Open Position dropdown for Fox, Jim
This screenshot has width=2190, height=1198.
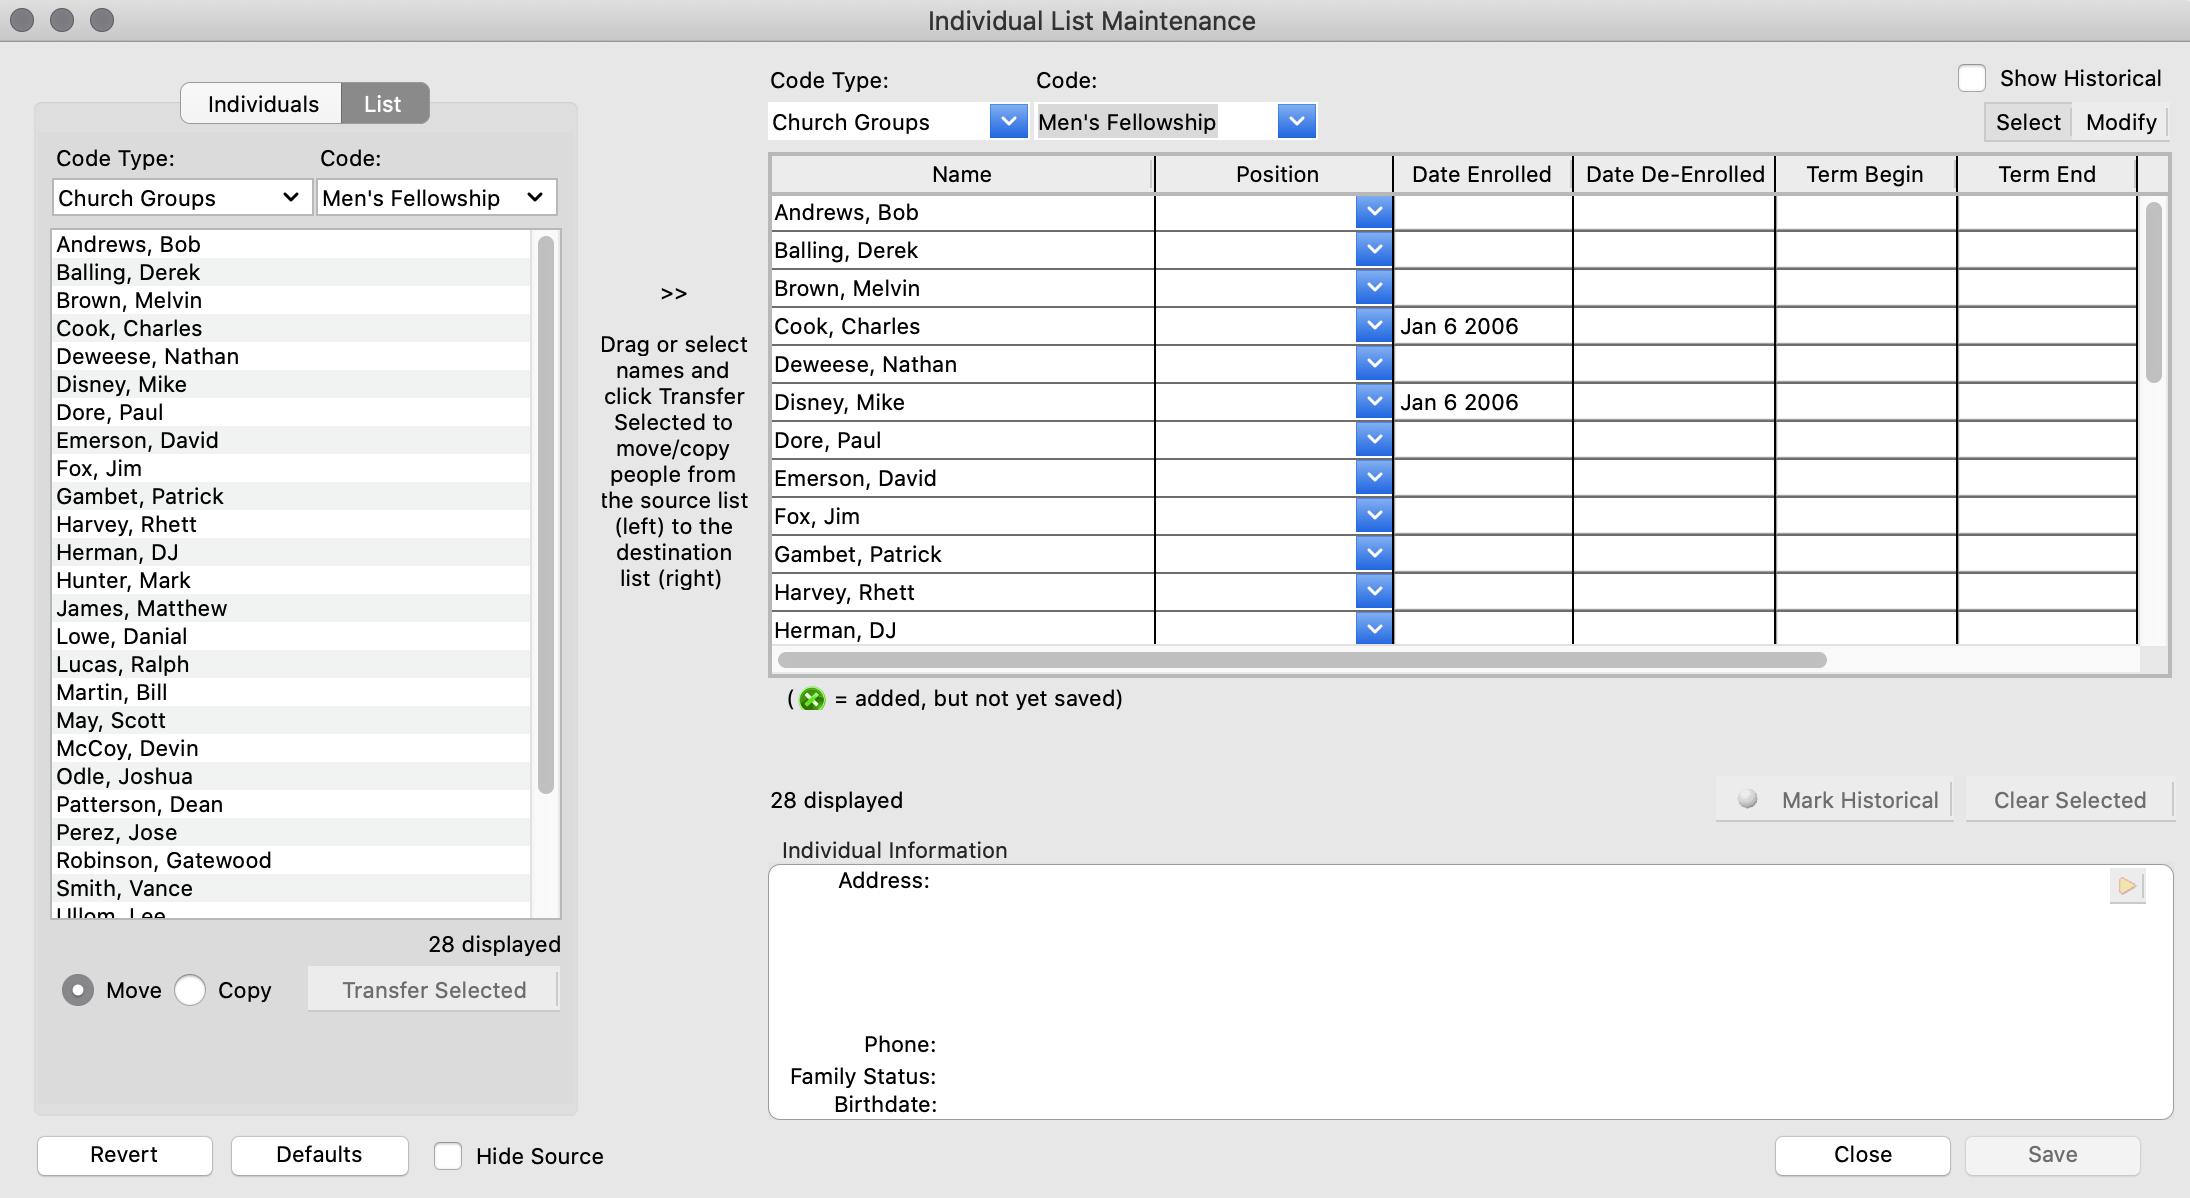tap(1374, 516)
